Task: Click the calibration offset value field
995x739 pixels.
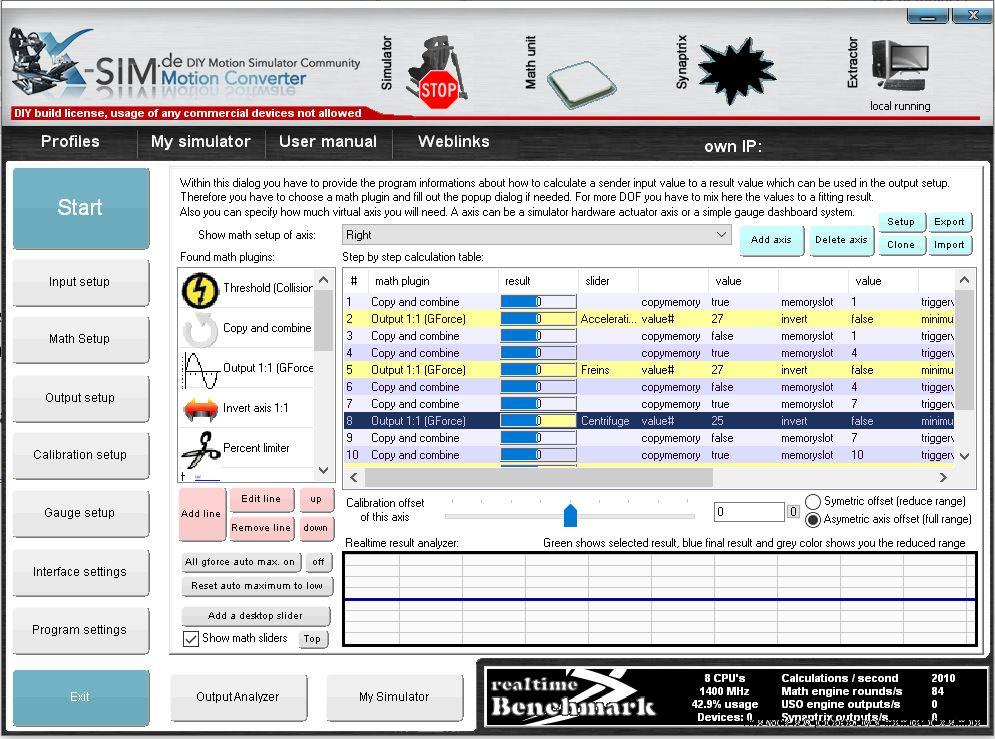Action: [749, 512]
